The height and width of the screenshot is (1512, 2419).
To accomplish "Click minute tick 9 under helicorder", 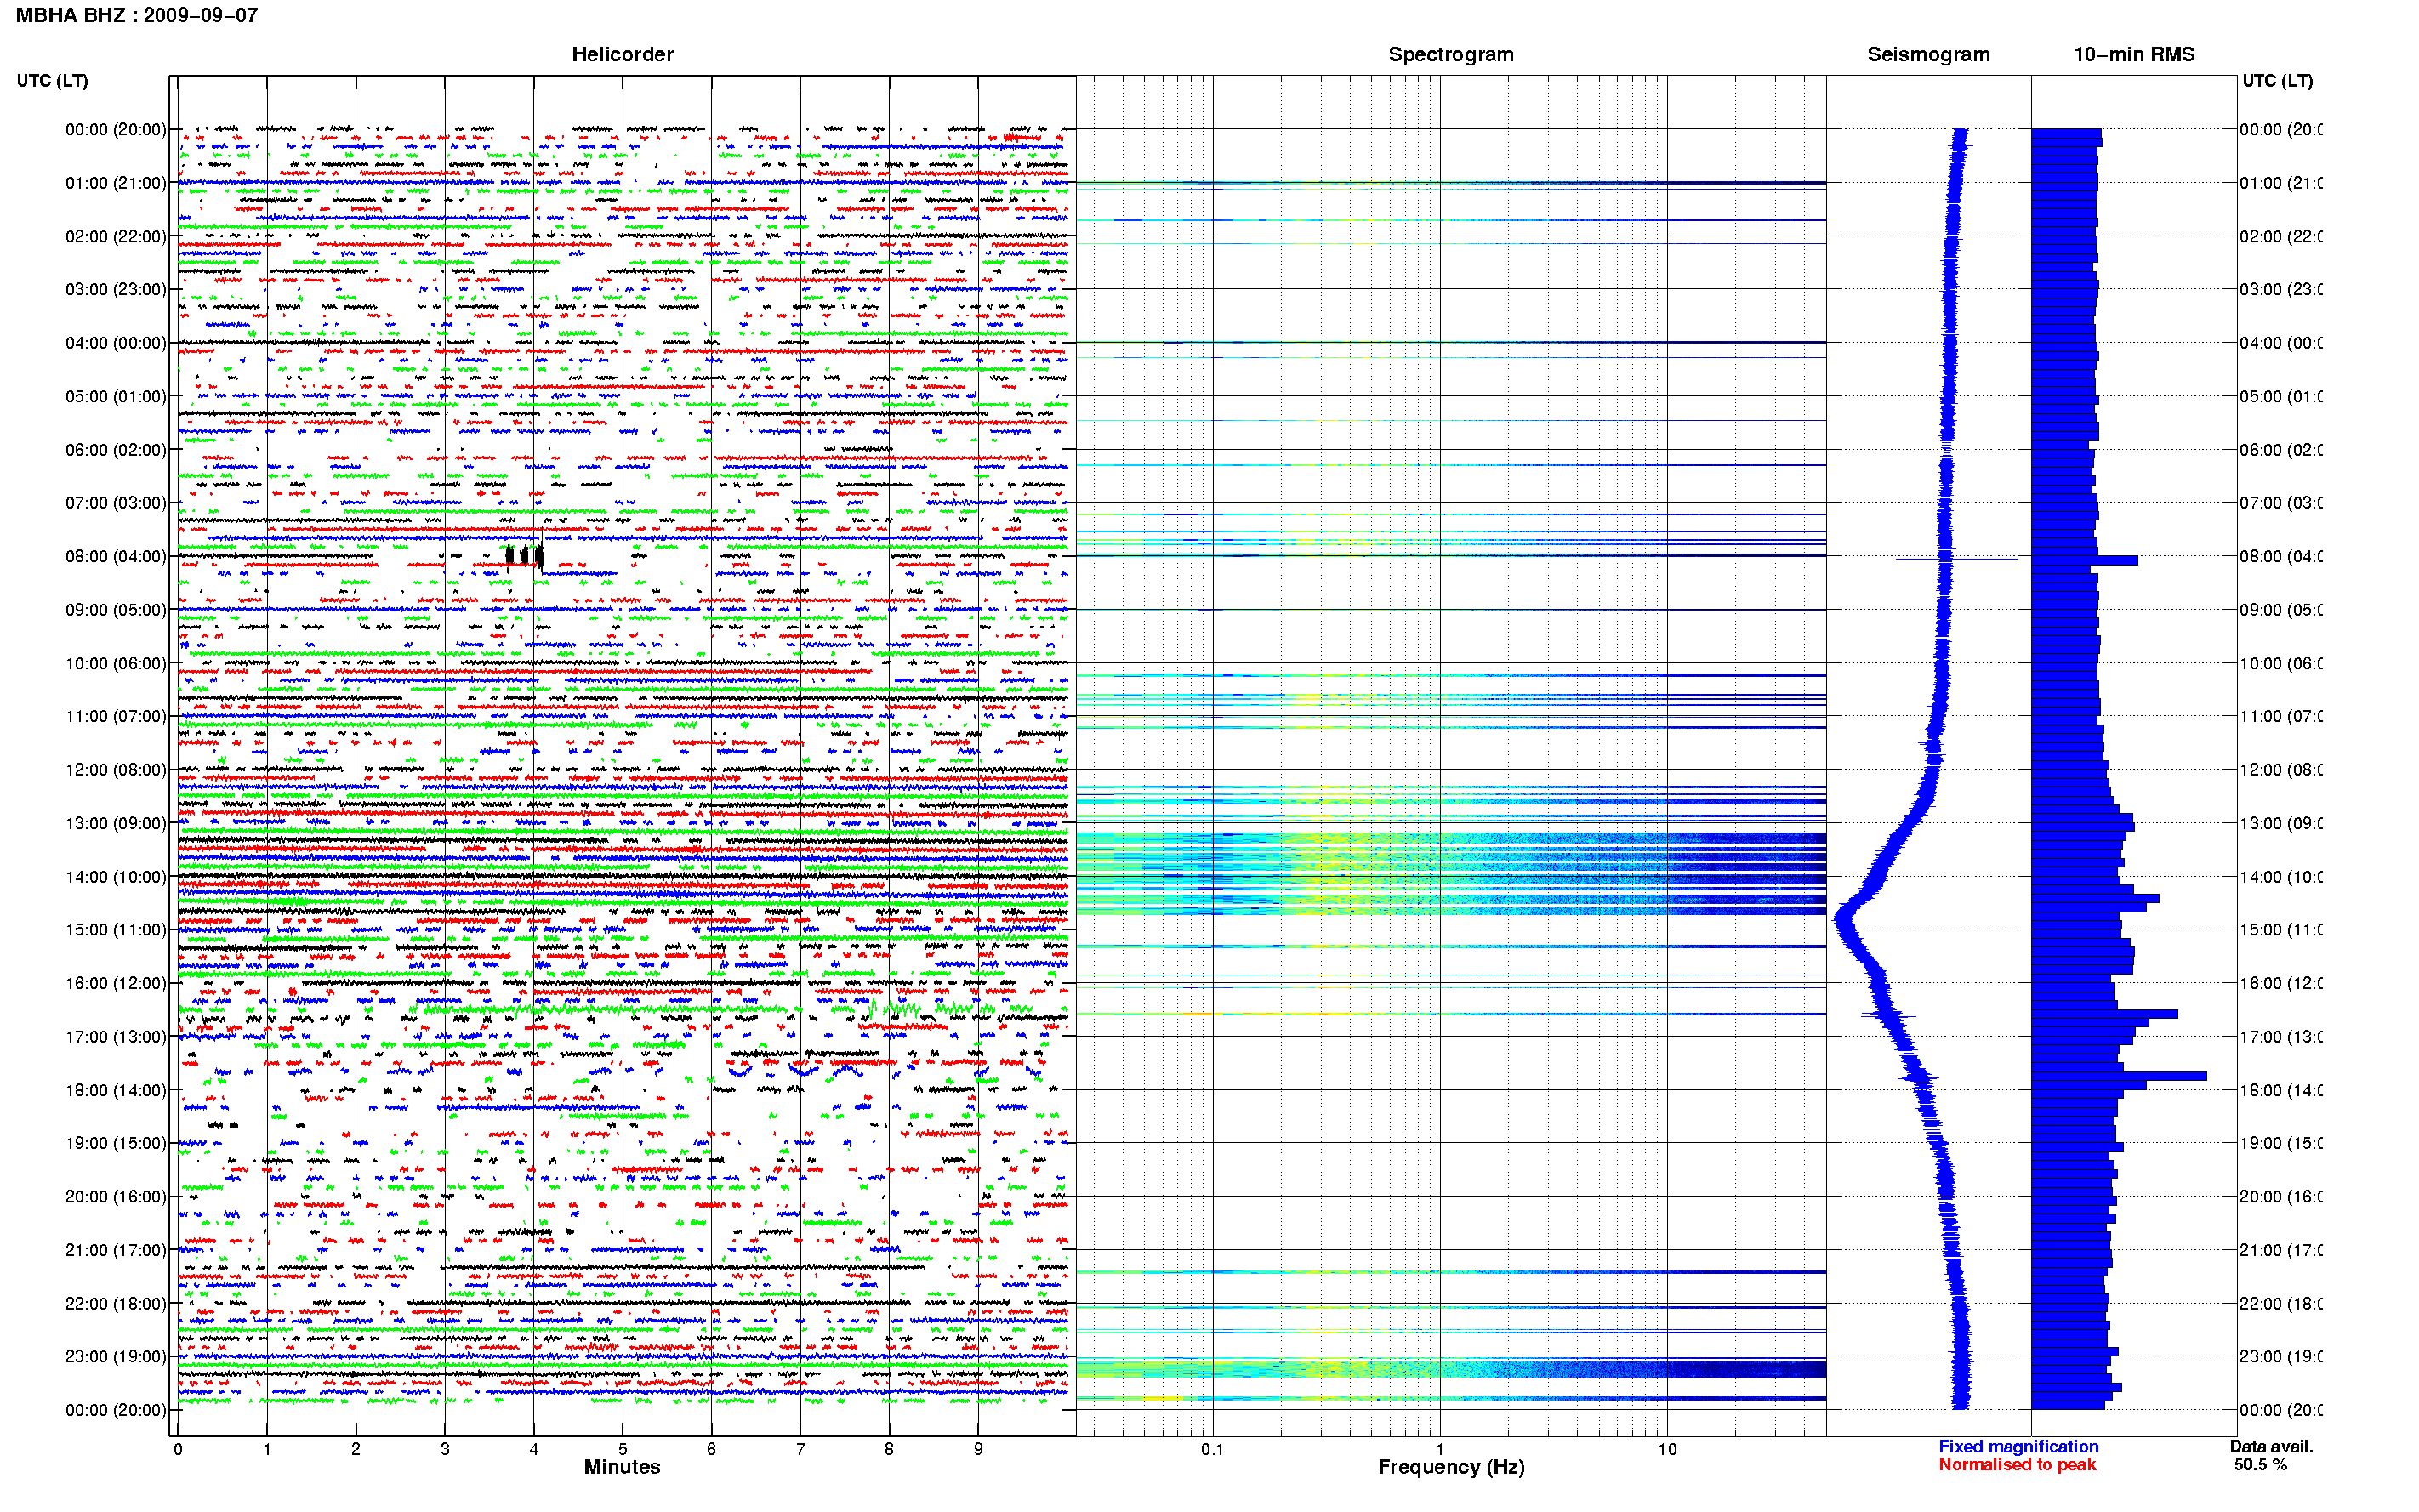I will tap(978, 1449).
